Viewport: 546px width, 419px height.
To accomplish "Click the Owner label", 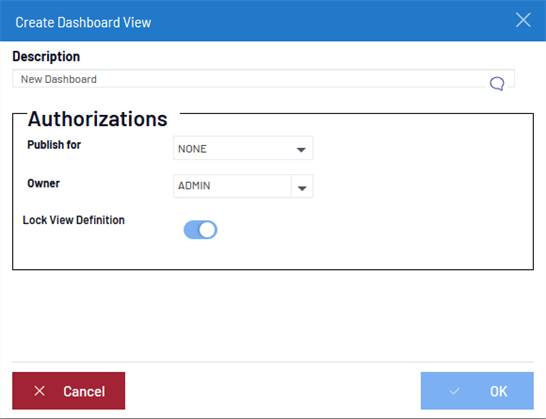I will [44, 183].
